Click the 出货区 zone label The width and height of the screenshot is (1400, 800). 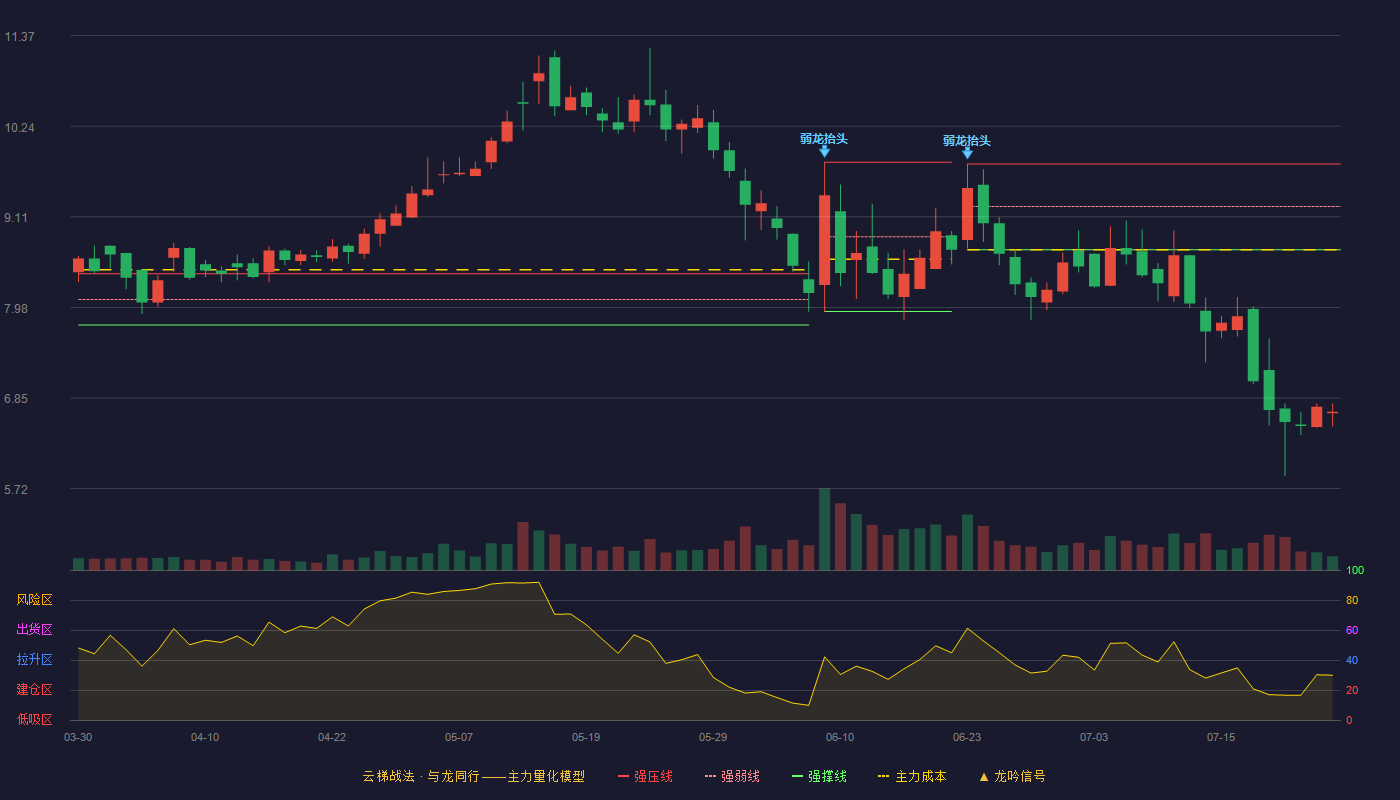point(34,630)
